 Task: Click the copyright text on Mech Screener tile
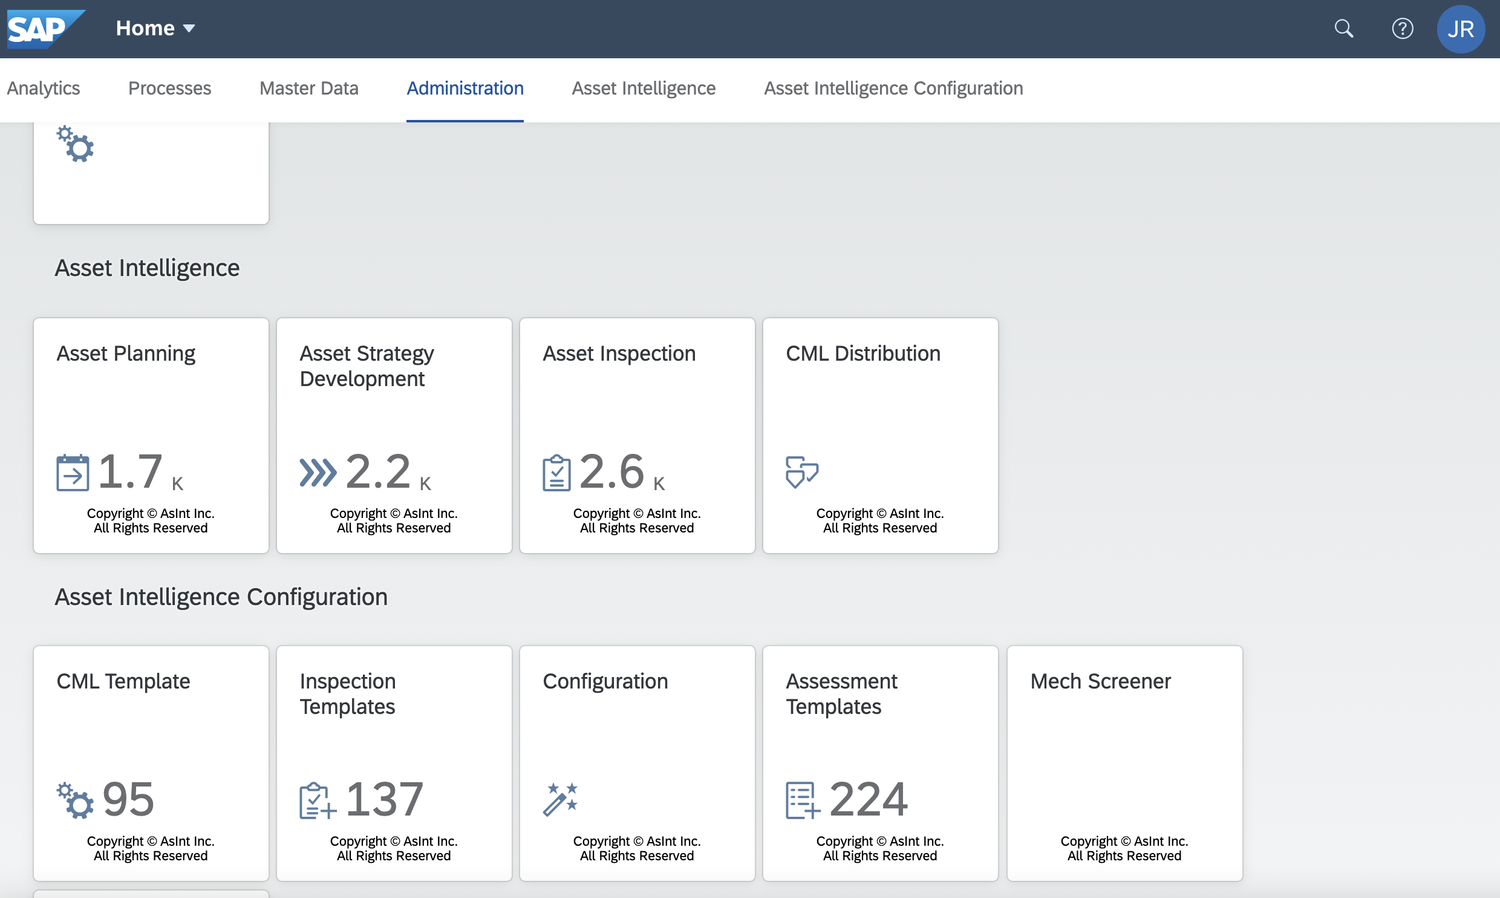point(1124,849)
